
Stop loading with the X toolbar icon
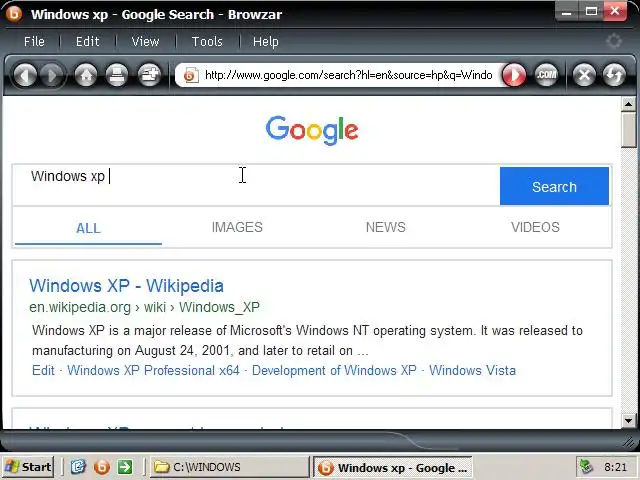point(584,76)
